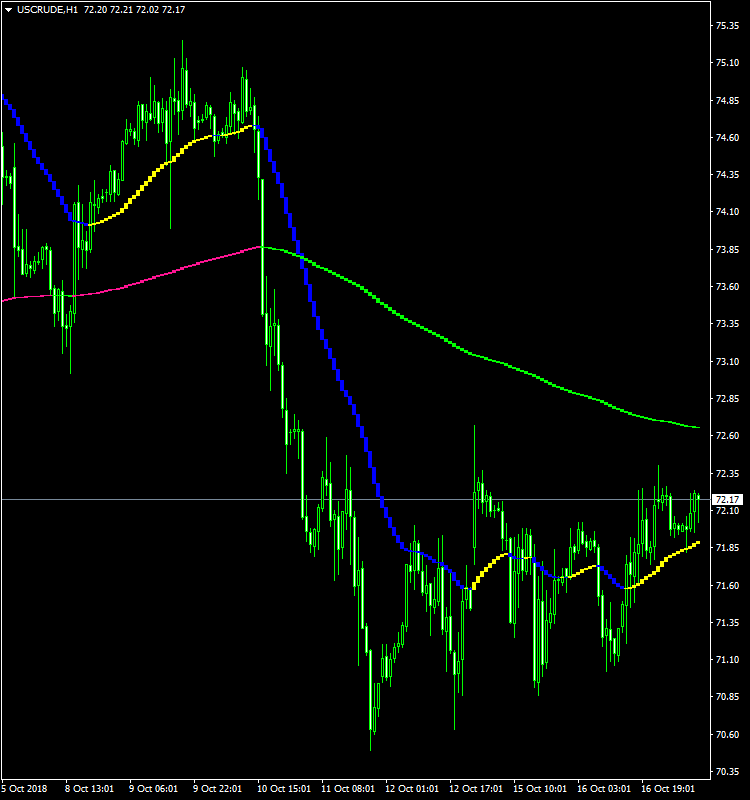The width and height of the screenshot is (750, 800).
Task: Click the 72.85 price axis label
Action: click(x=728, y=399)
